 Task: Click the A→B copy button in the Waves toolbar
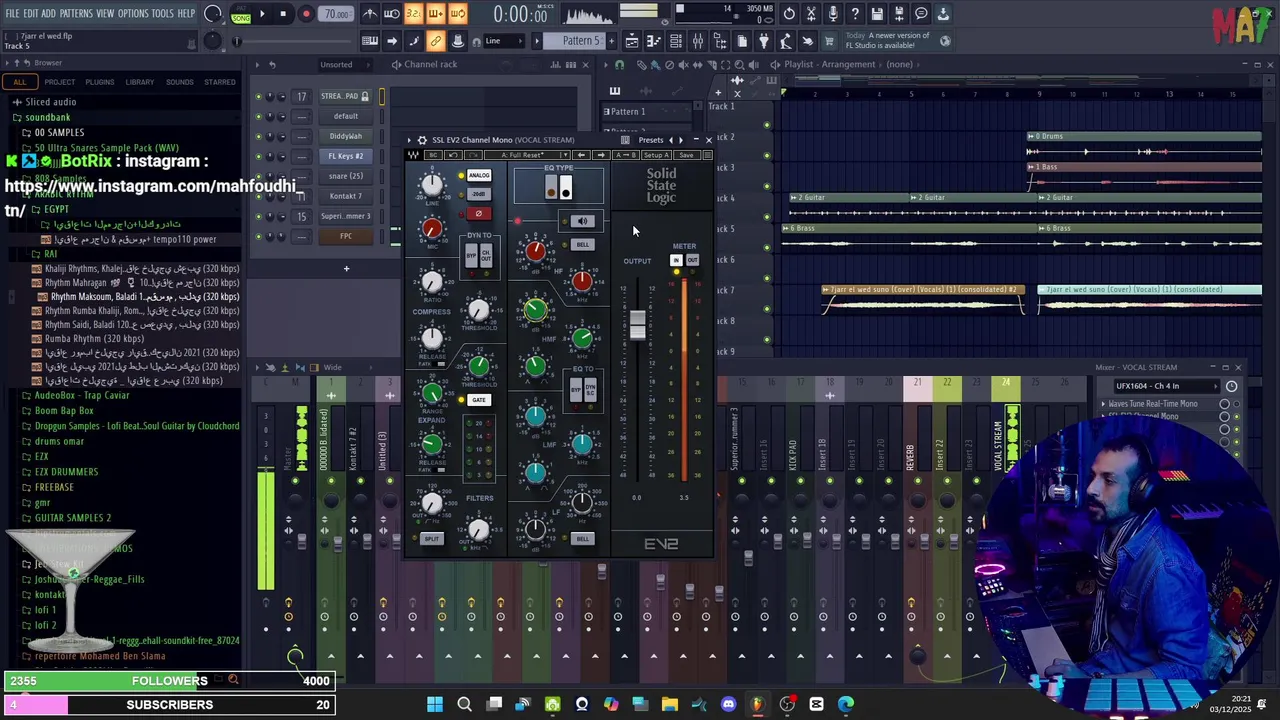click(x=625, y=155)
